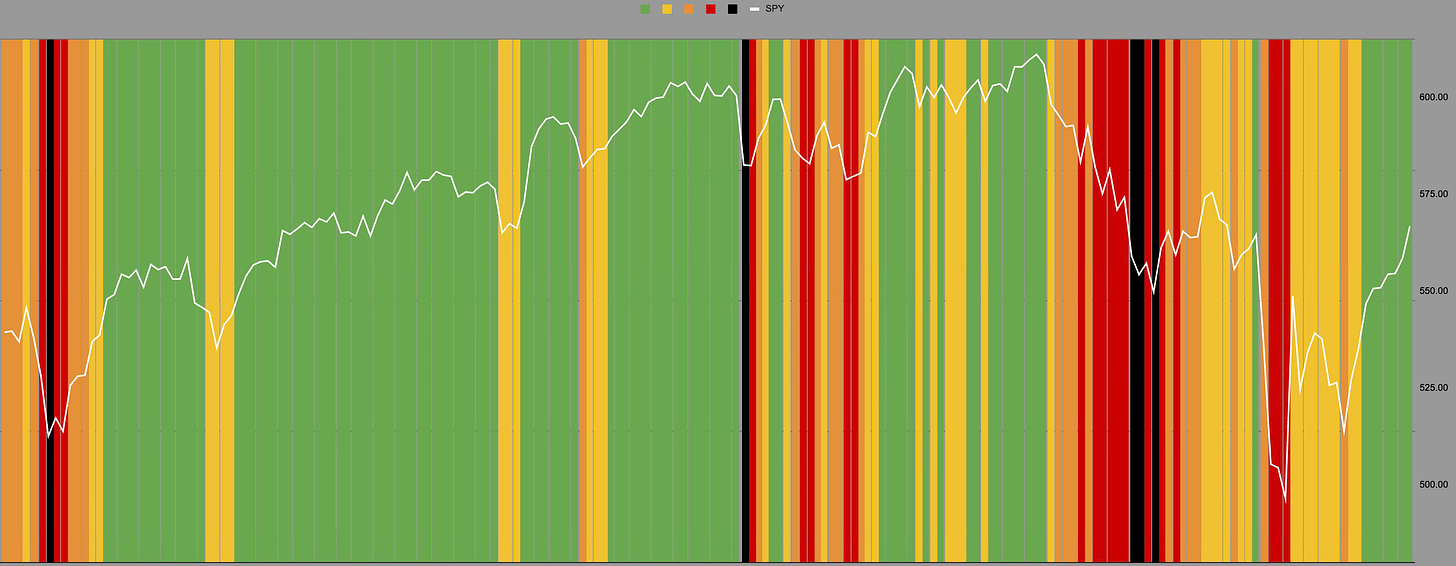The height and width of the screenshot is (566, 1456).
Task: Click the green legend swatch
Action: pos(645,9)
